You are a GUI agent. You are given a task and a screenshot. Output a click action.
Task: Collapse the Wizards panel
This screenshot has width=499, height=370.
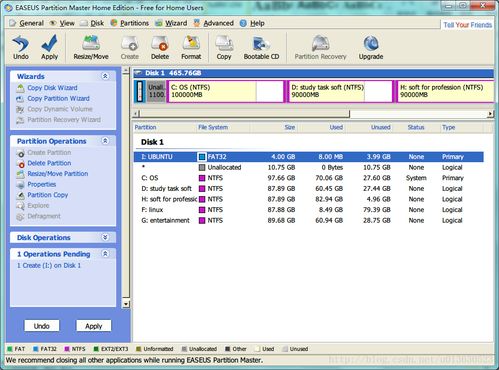[x=105, y=76]
